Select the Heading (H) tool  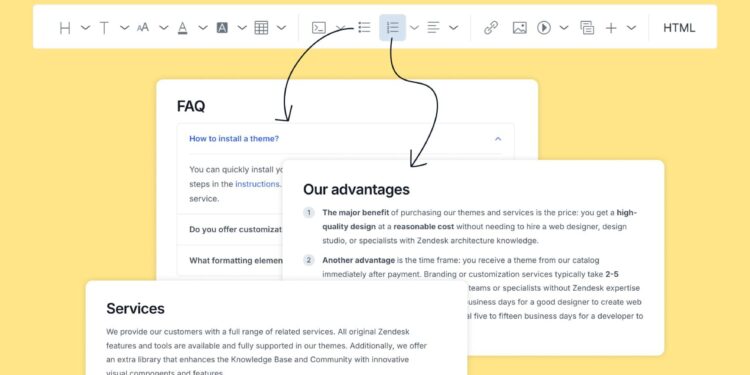click(65, 28)
